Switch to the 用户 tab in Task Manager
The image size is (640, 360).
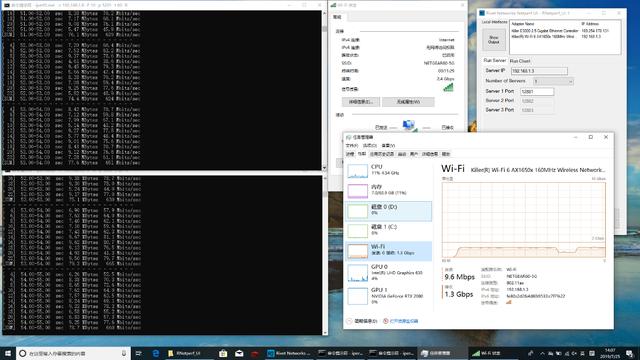(414, 154)
